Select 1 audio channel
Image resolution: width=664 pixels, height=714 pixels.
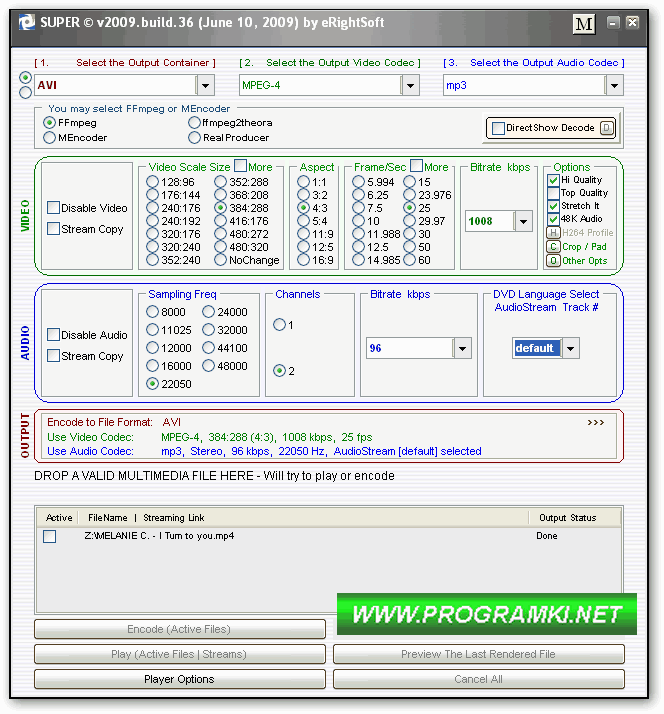[x=279, y=325]
